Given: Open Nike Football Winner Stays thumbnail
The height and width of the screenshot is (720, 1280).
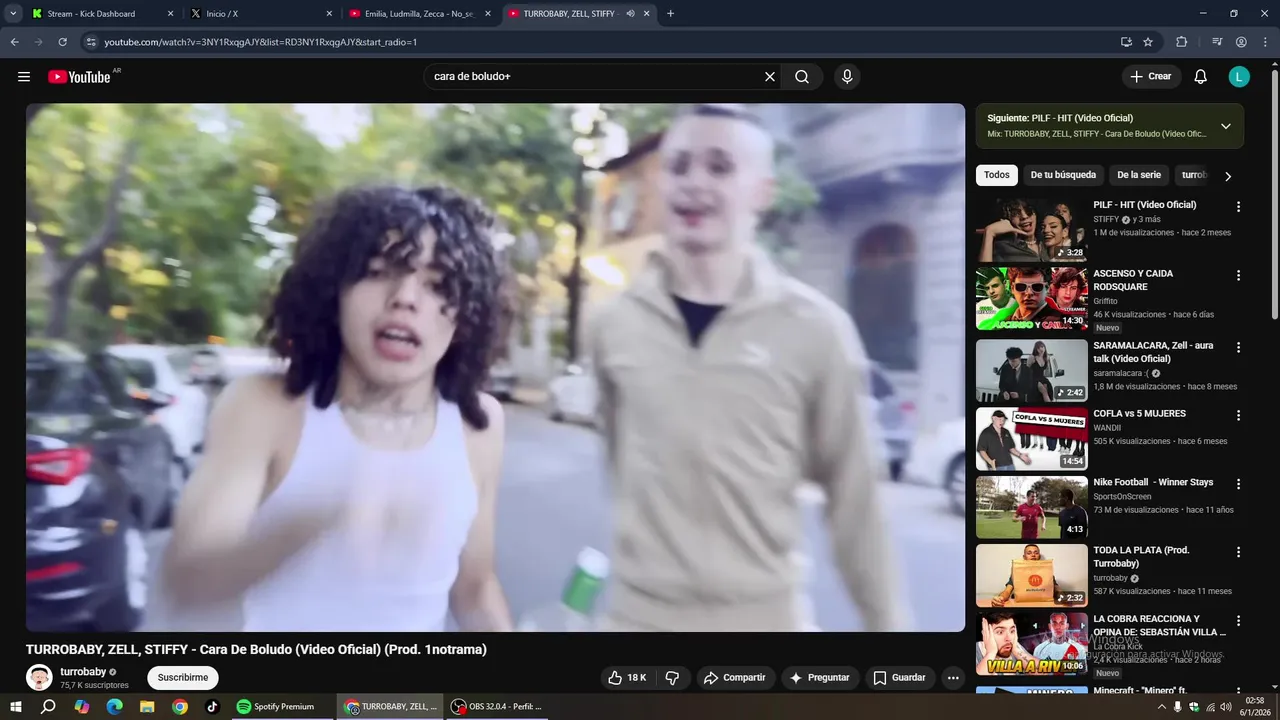Looking at the screenshot, I should point(1031,507).
